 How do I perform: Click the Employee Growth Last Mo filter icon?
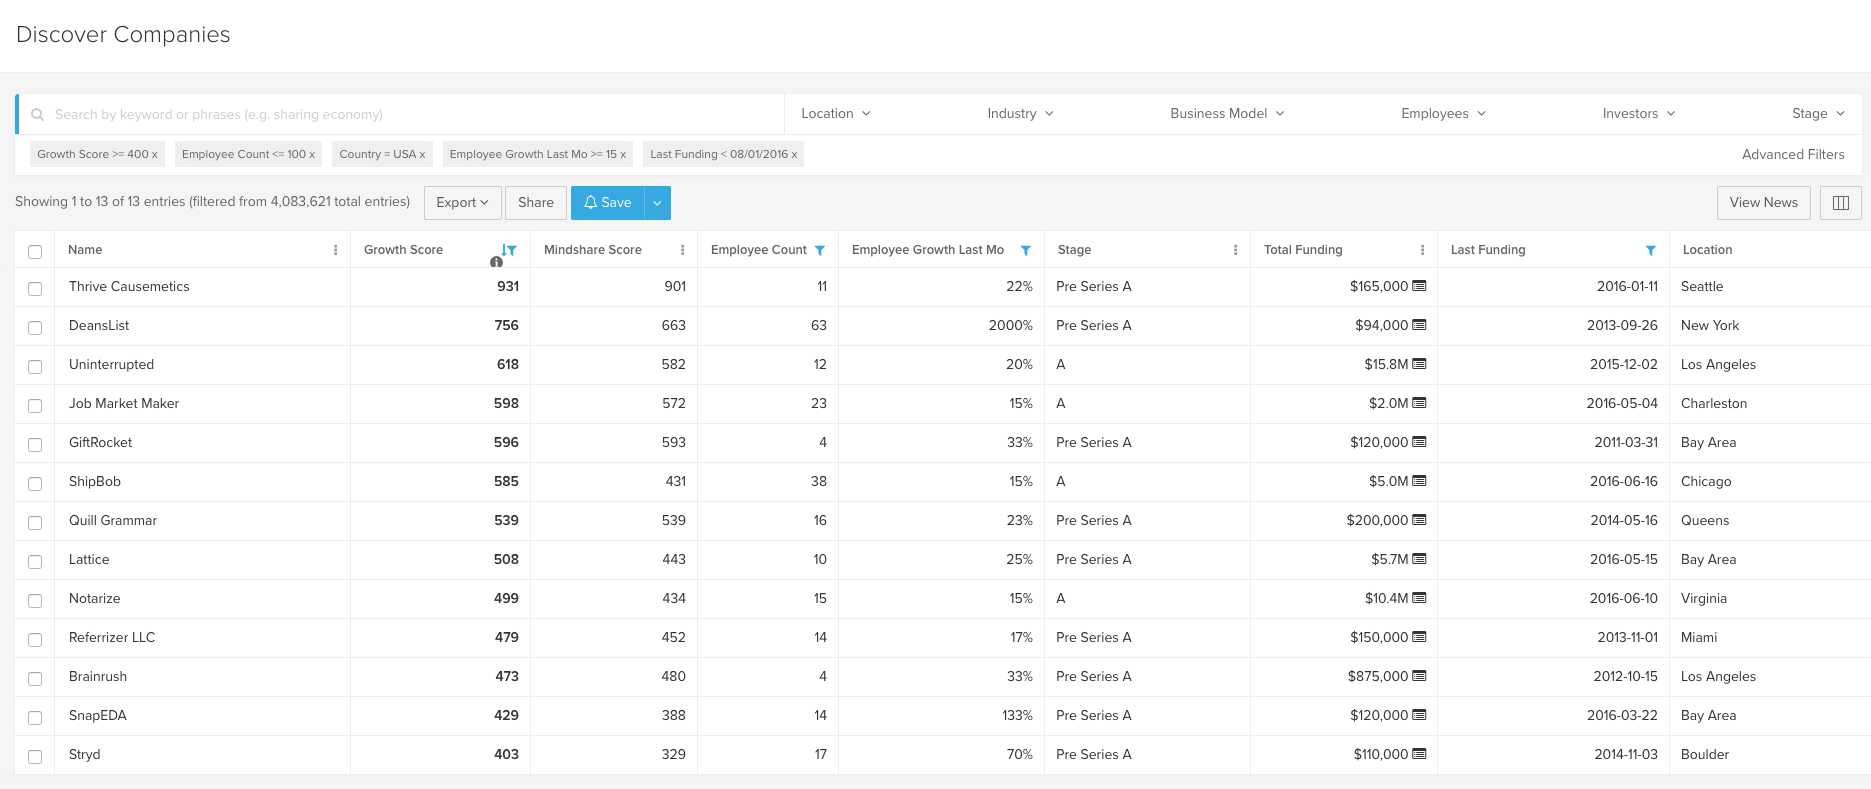[1025, 250]
